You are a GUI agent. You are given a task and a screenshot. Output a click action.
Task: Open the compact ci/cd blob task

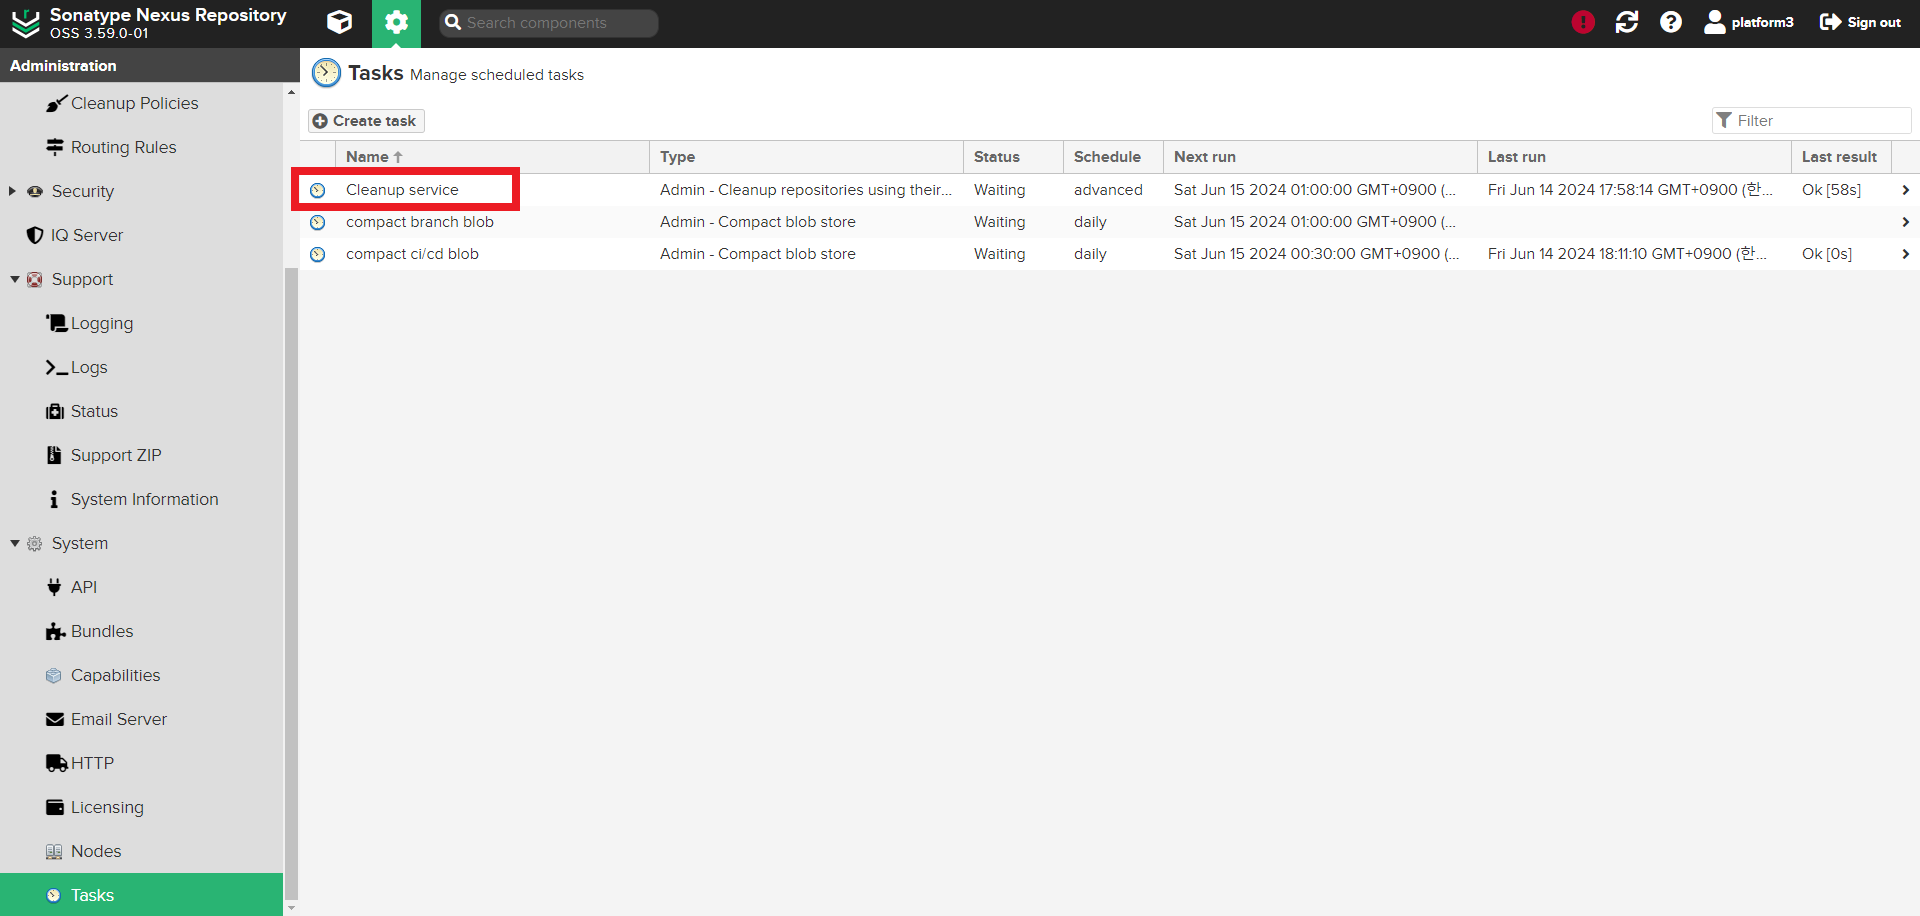pos(1110,254)
